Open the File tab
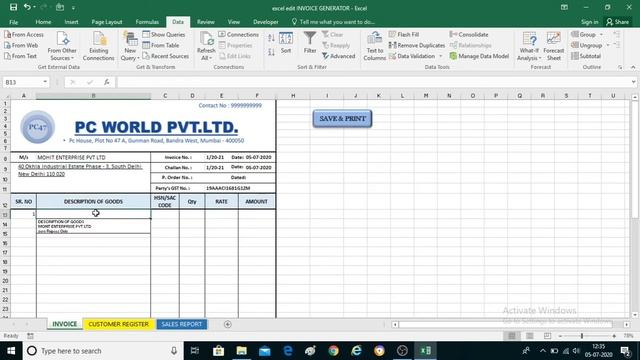The image size is (640, 360). [13, 22]
